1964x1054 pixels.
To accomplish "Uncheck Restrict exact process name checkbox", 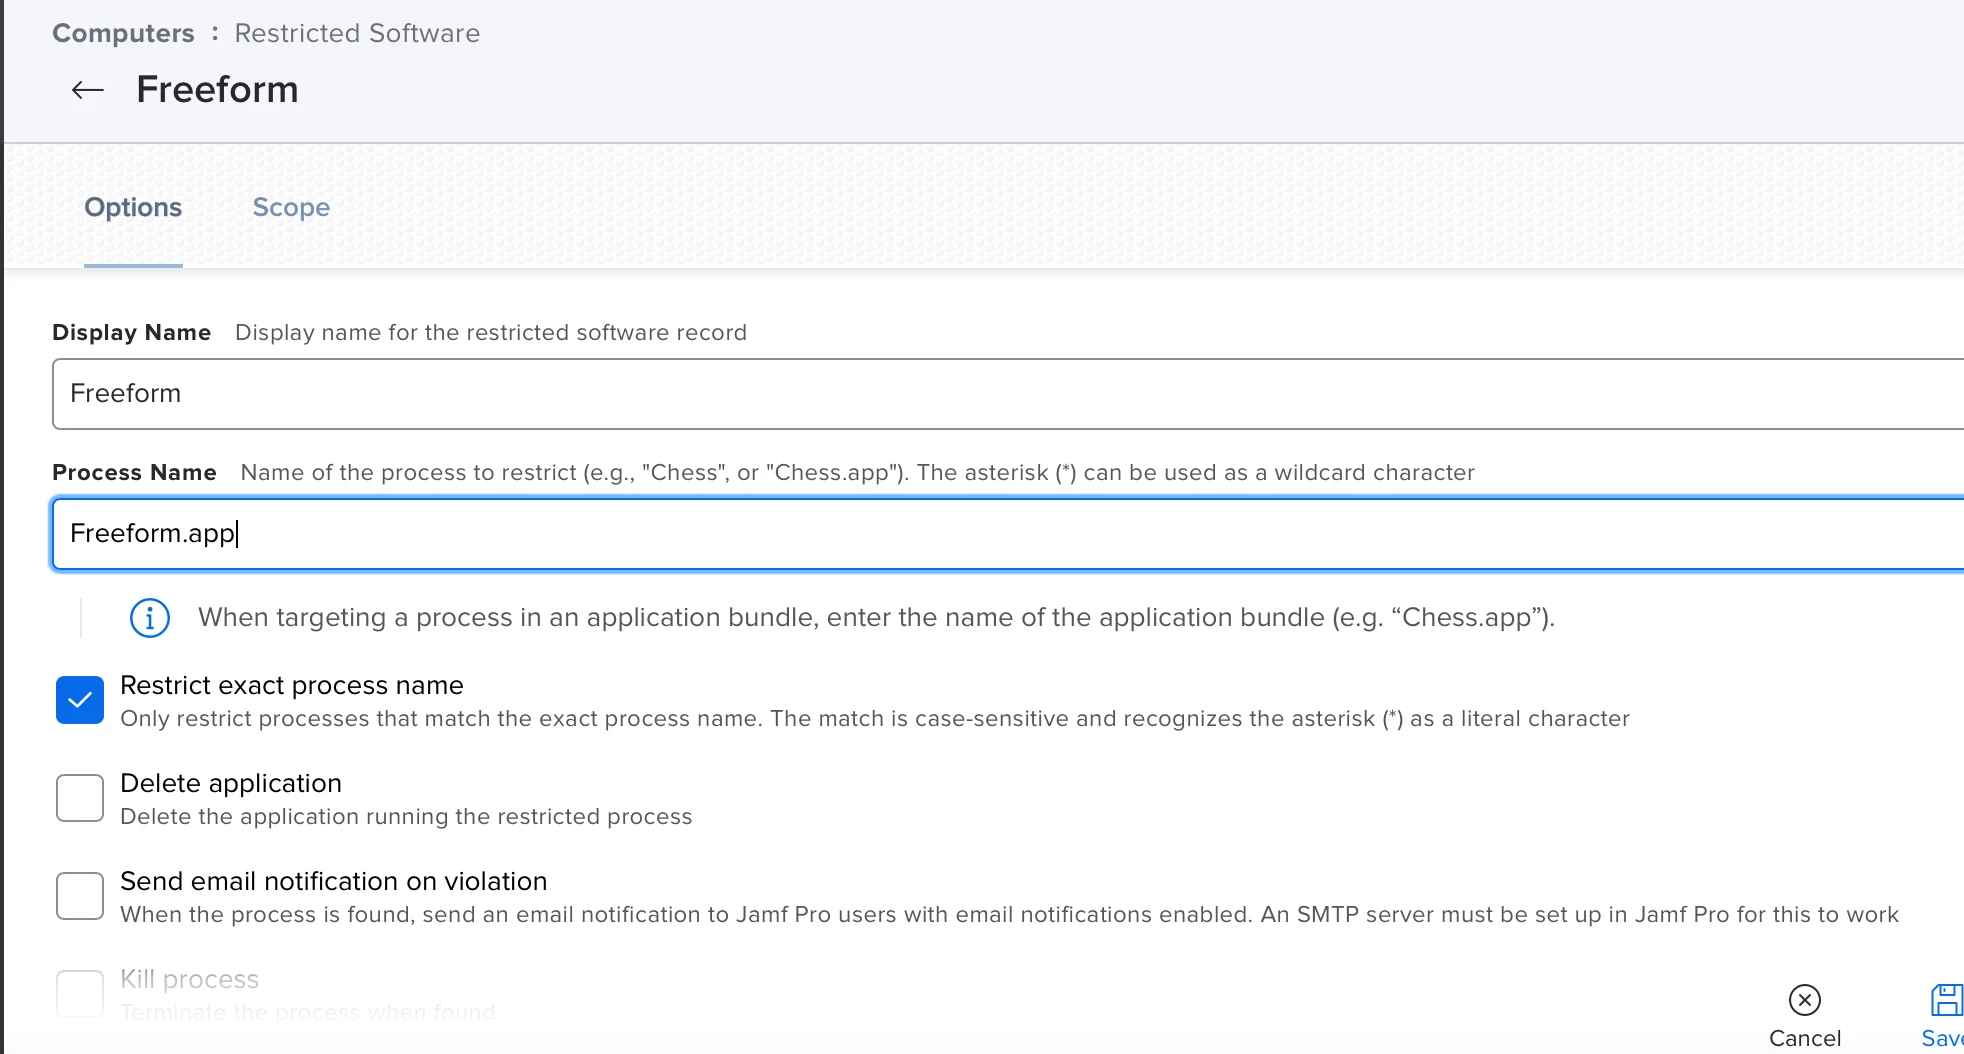I will (80, 700).
